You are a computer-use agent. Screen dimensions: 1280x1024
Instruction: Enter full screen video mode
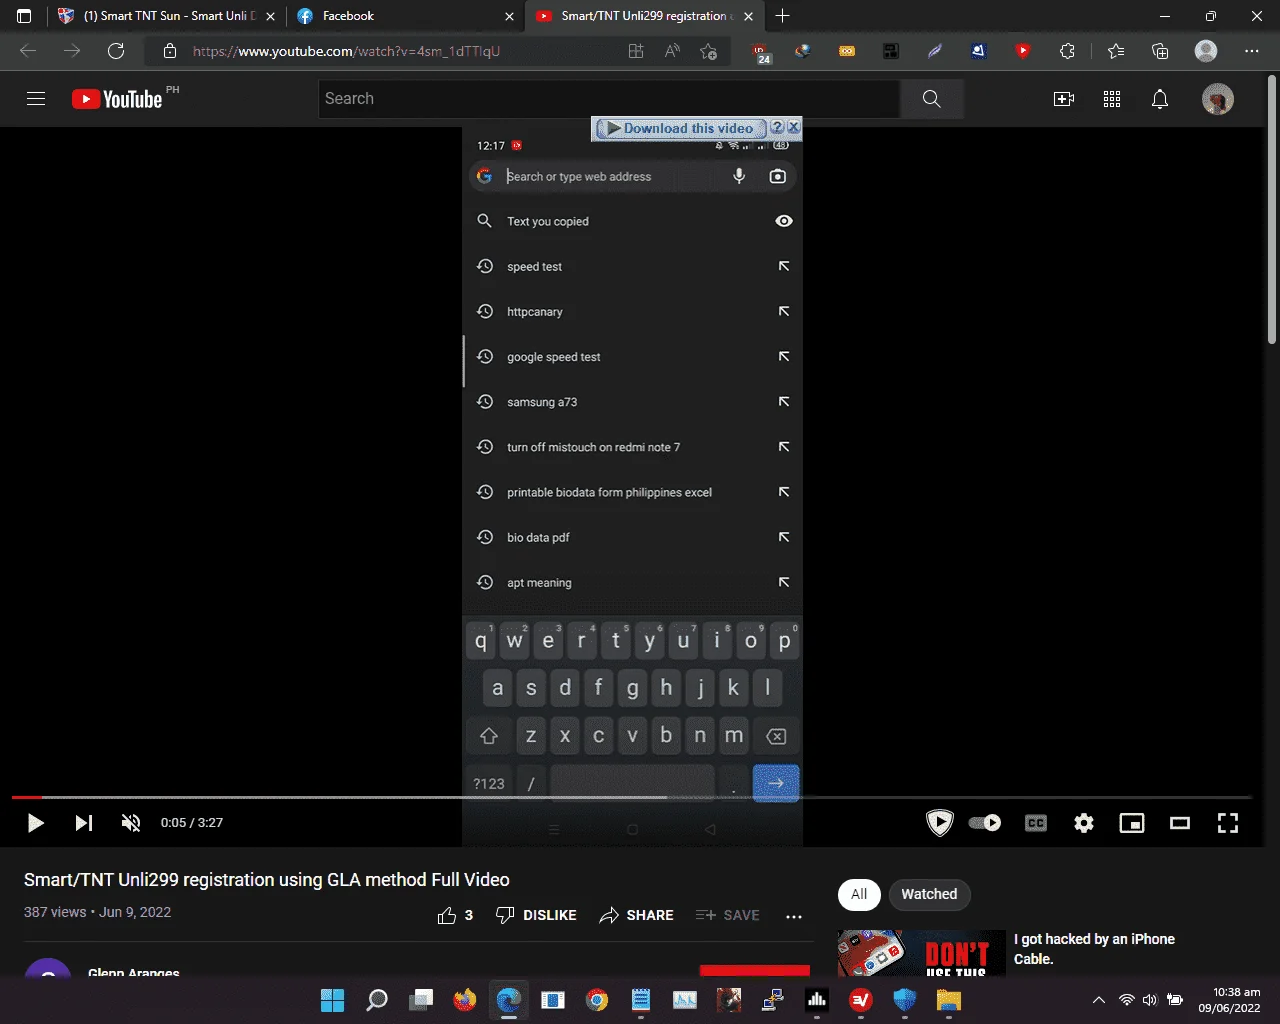(x=1228, y=823)
